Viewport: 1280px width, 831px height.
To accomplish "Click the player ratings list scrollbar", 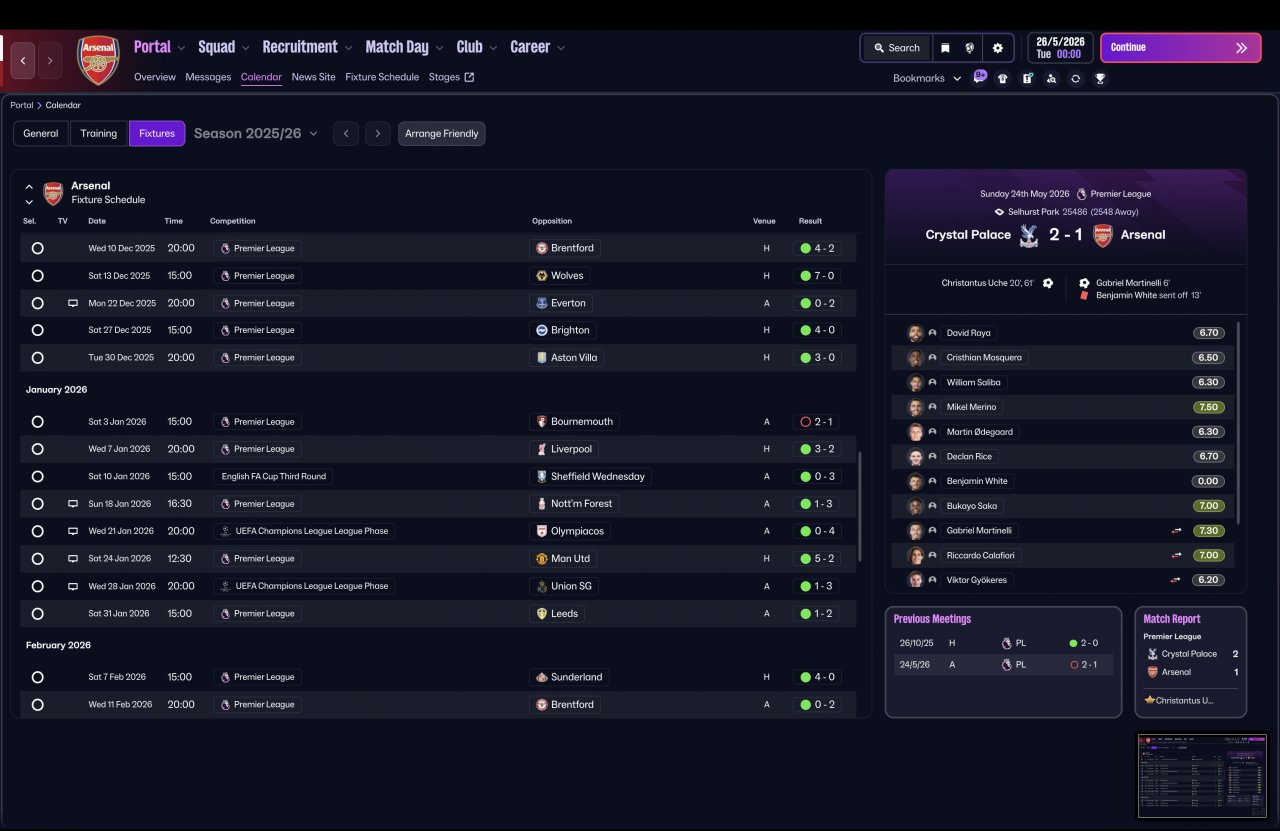I will tap(1240, 422).
